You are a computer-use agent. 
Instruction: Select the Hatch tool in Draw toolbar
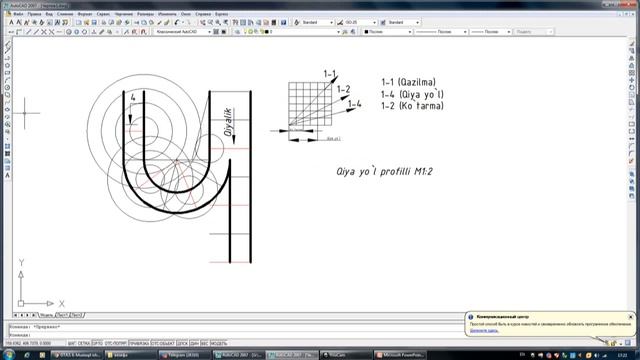pos(7,146)
